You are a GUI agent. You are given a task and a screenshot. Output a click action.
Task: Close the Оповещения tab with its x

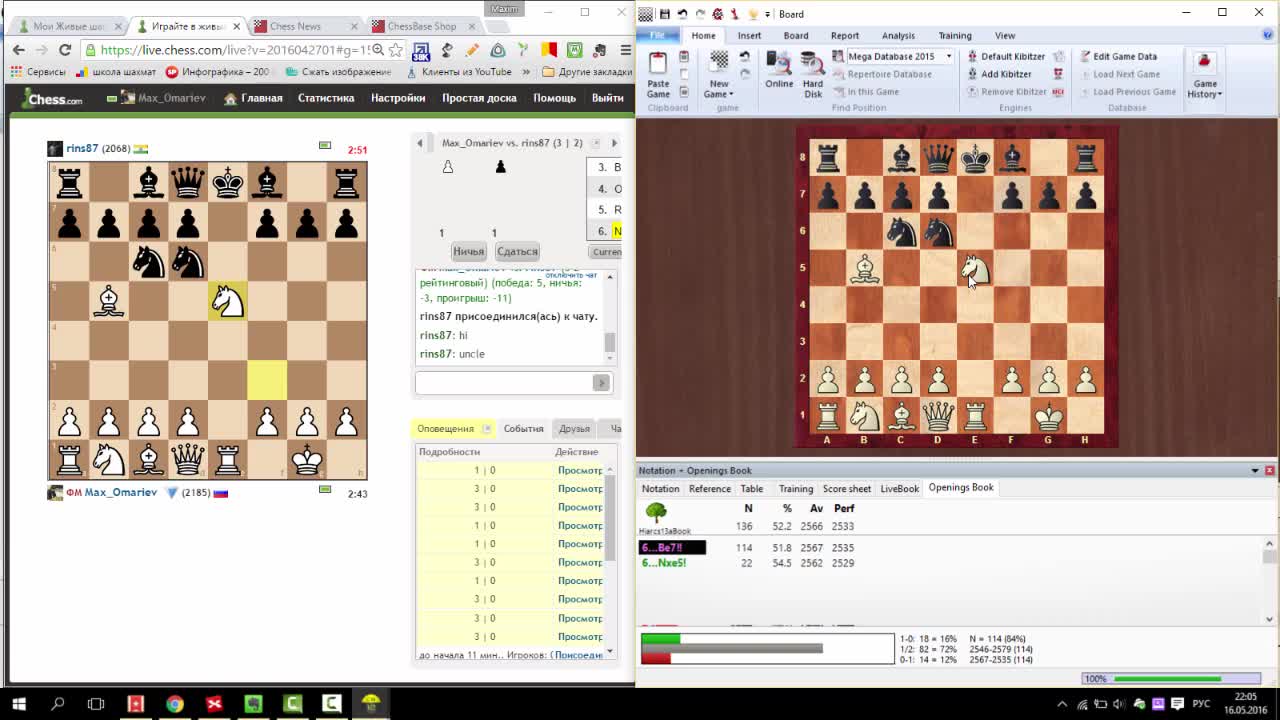pos(487,429)
